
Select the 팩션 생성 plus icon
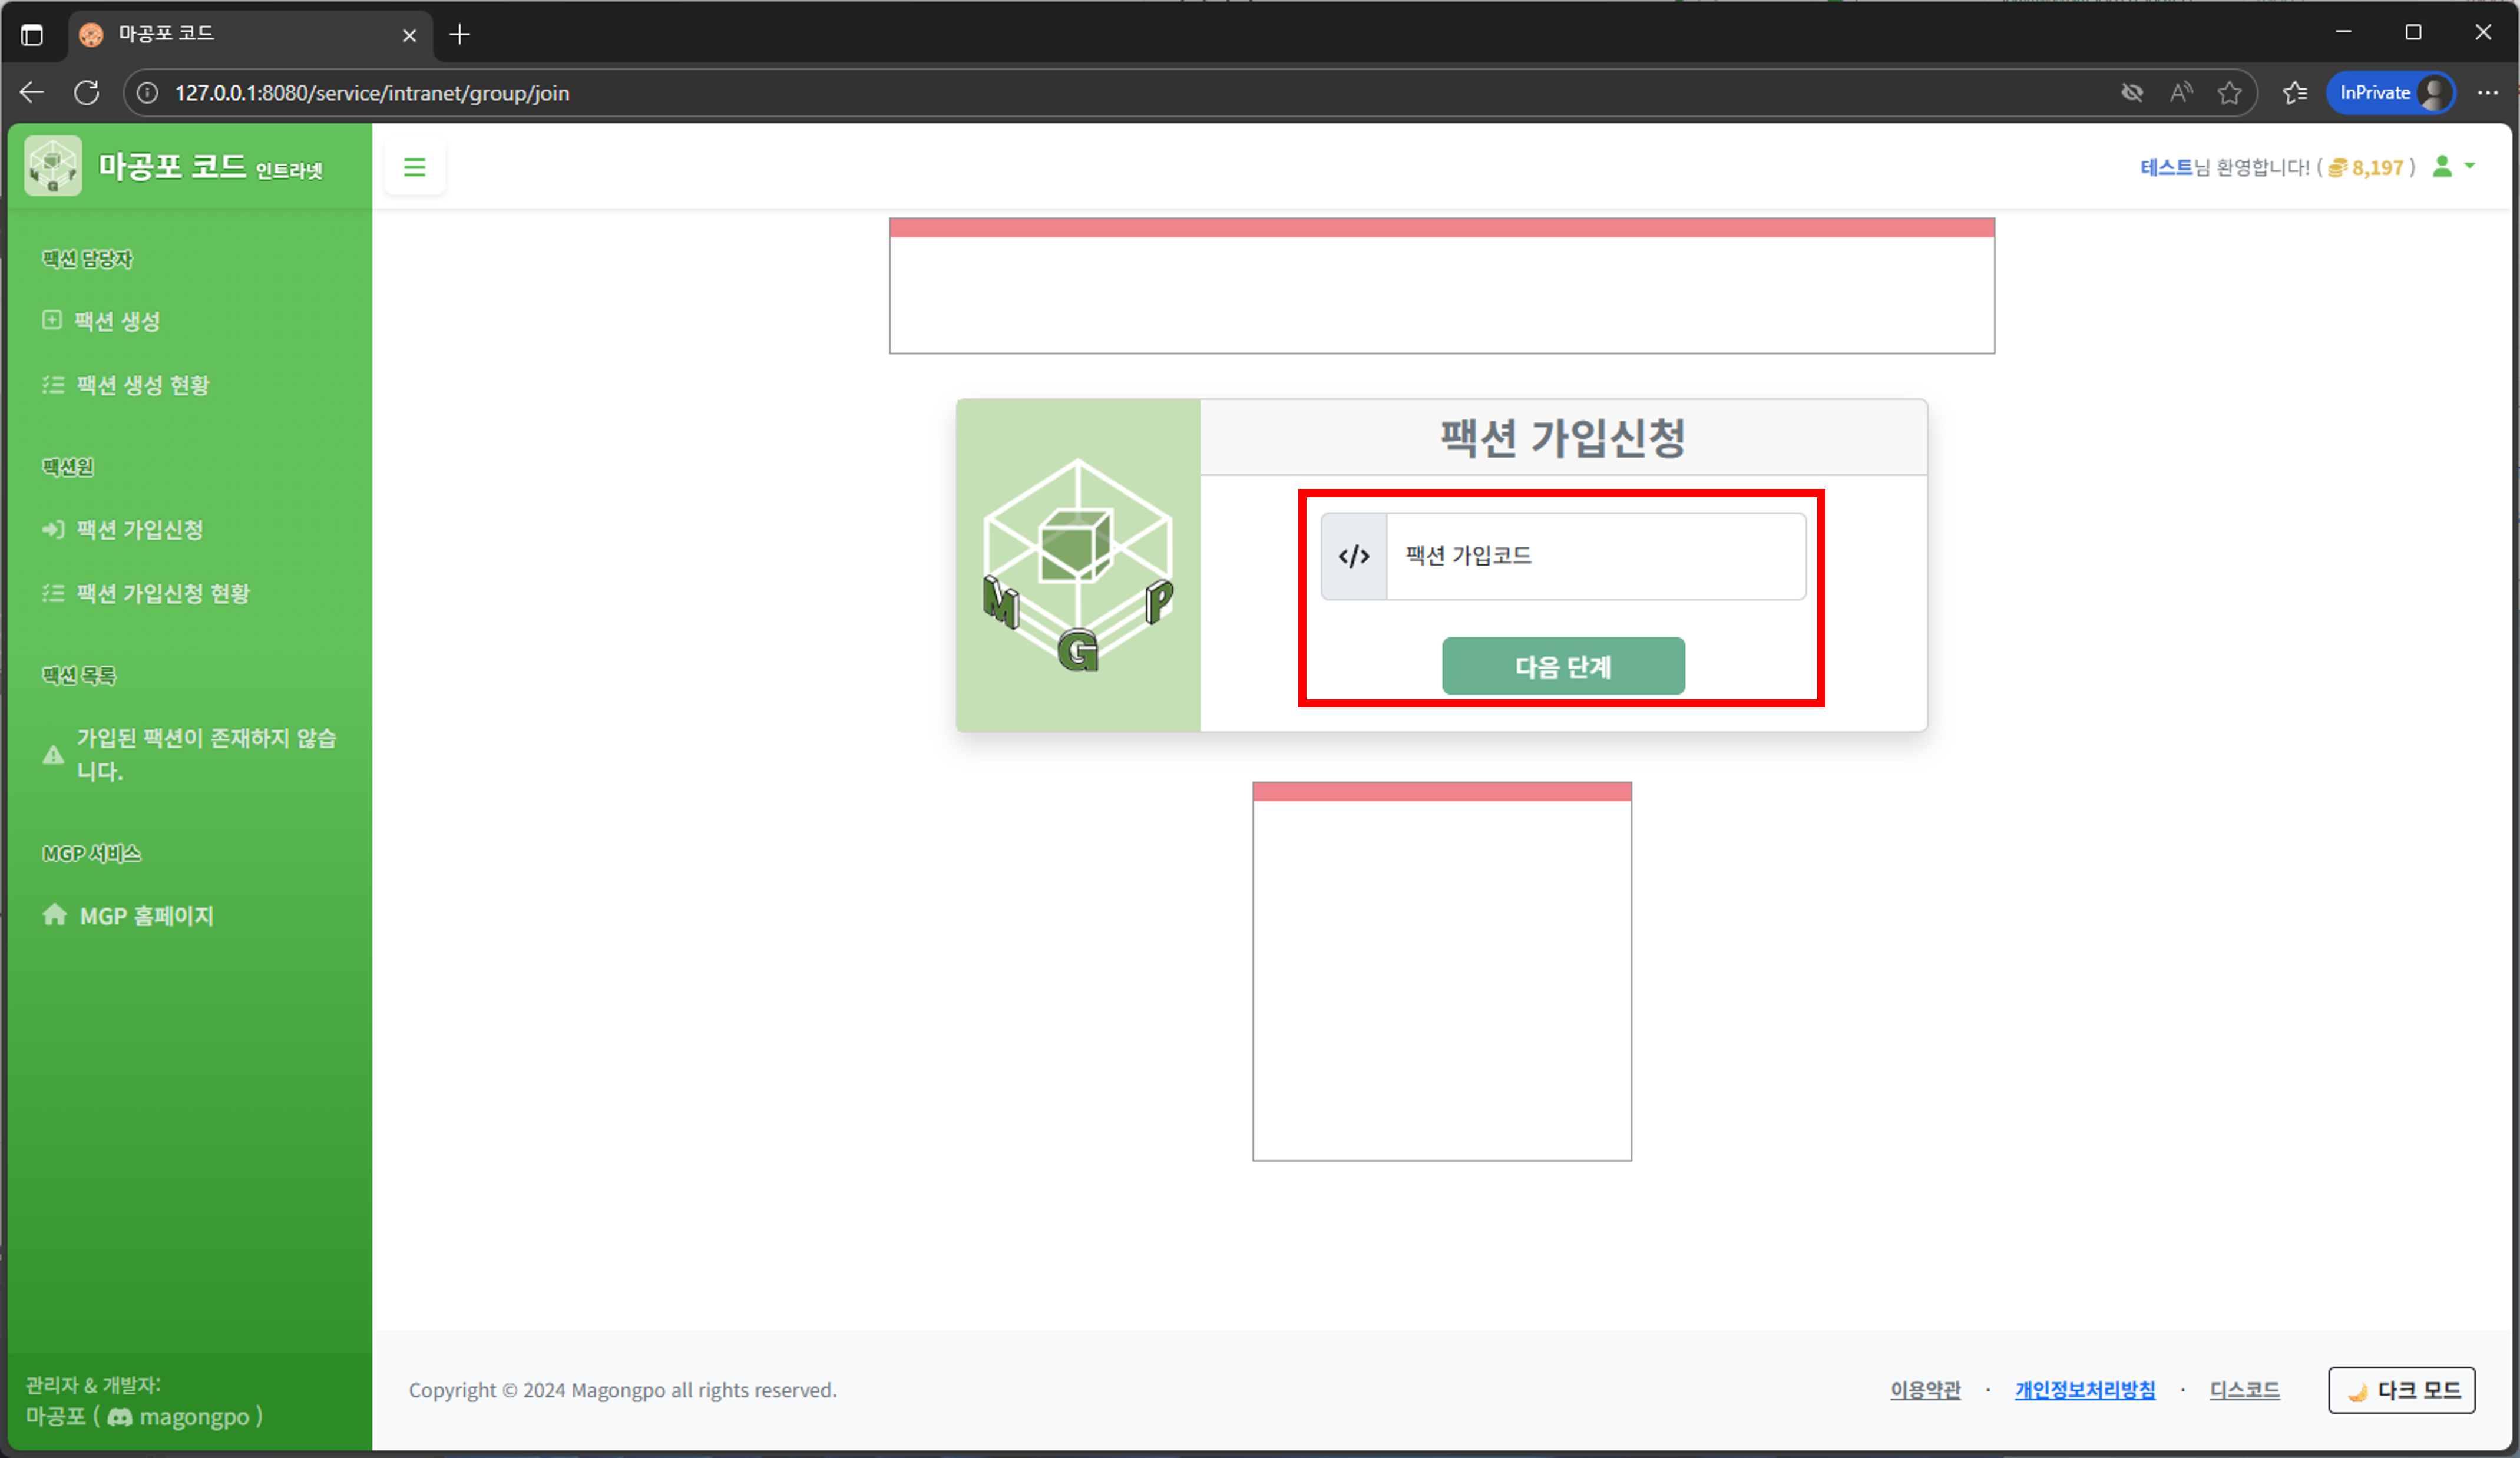[52, 320]
